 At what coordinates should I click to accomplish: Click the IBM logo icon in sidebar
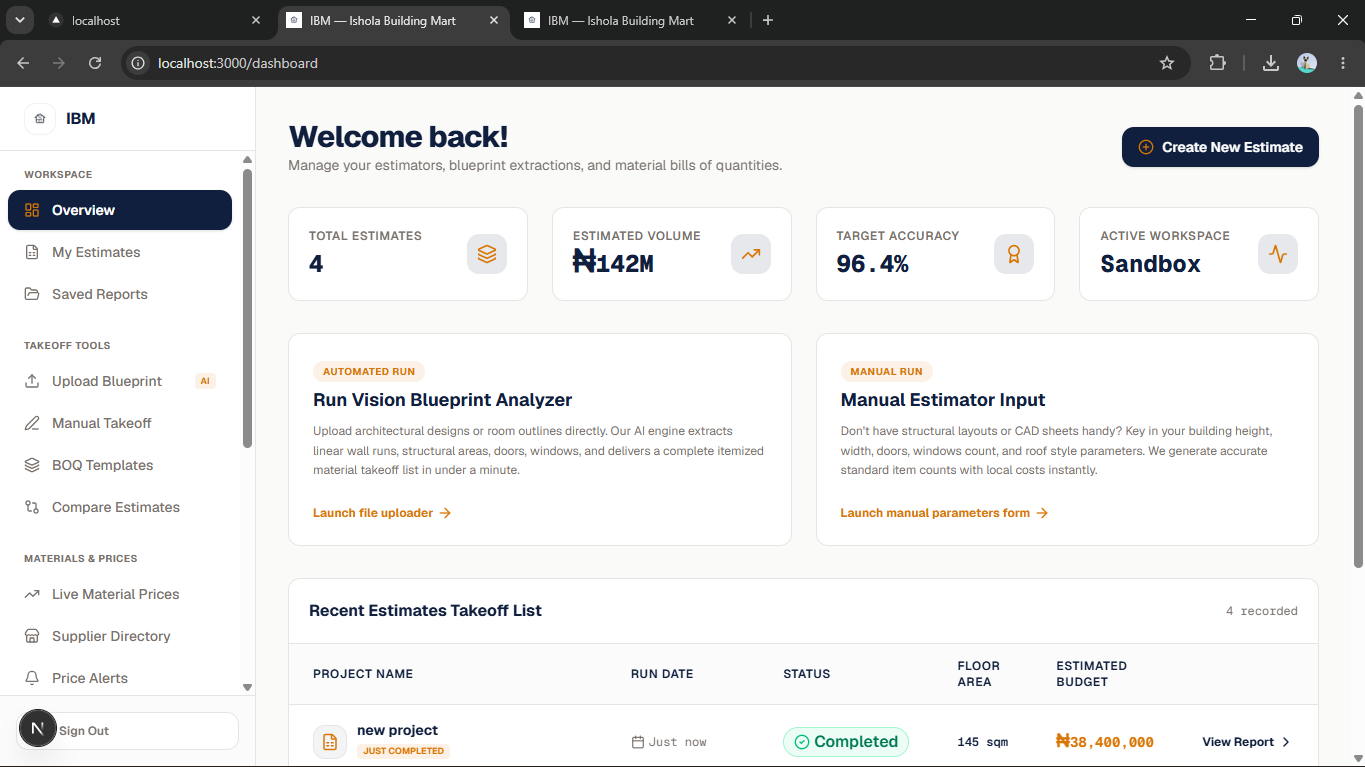[x=40, y=119]
